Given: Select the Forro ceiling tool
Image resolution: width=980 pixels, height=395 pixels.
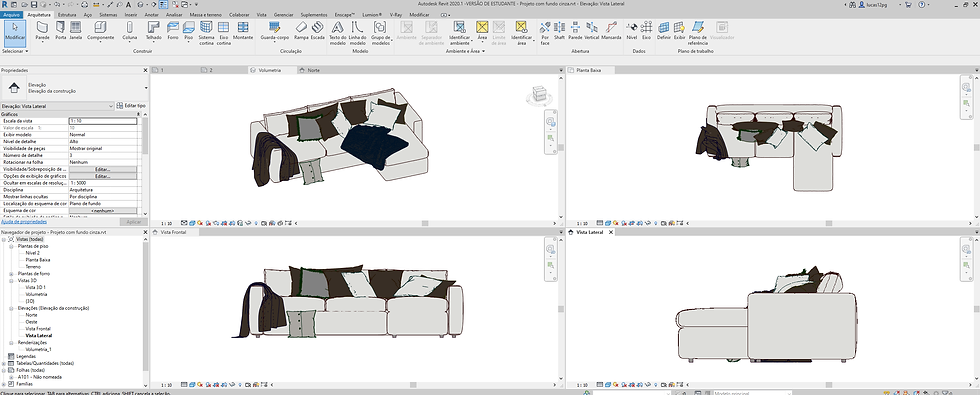Looking at the screenshot, I should (x=173, y=31).
